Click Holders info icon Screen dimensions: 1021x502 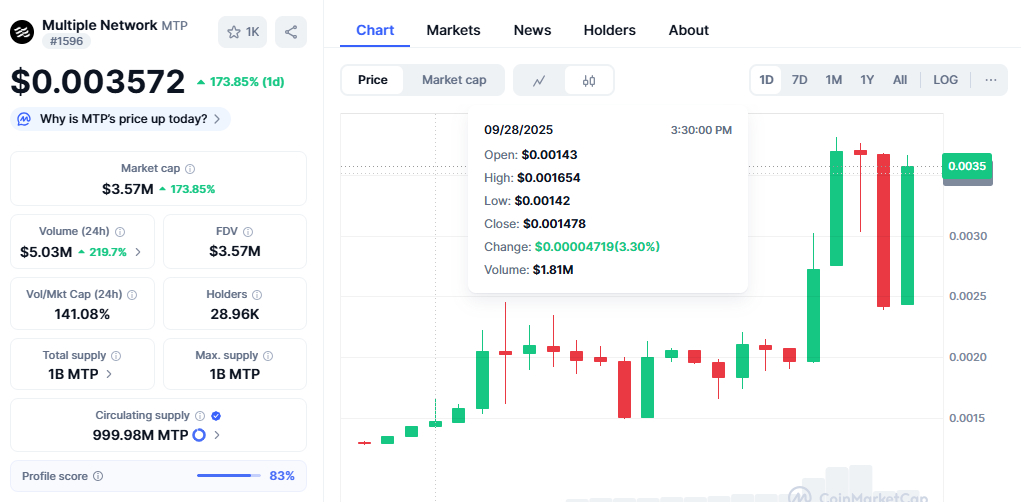pos(257,295)
